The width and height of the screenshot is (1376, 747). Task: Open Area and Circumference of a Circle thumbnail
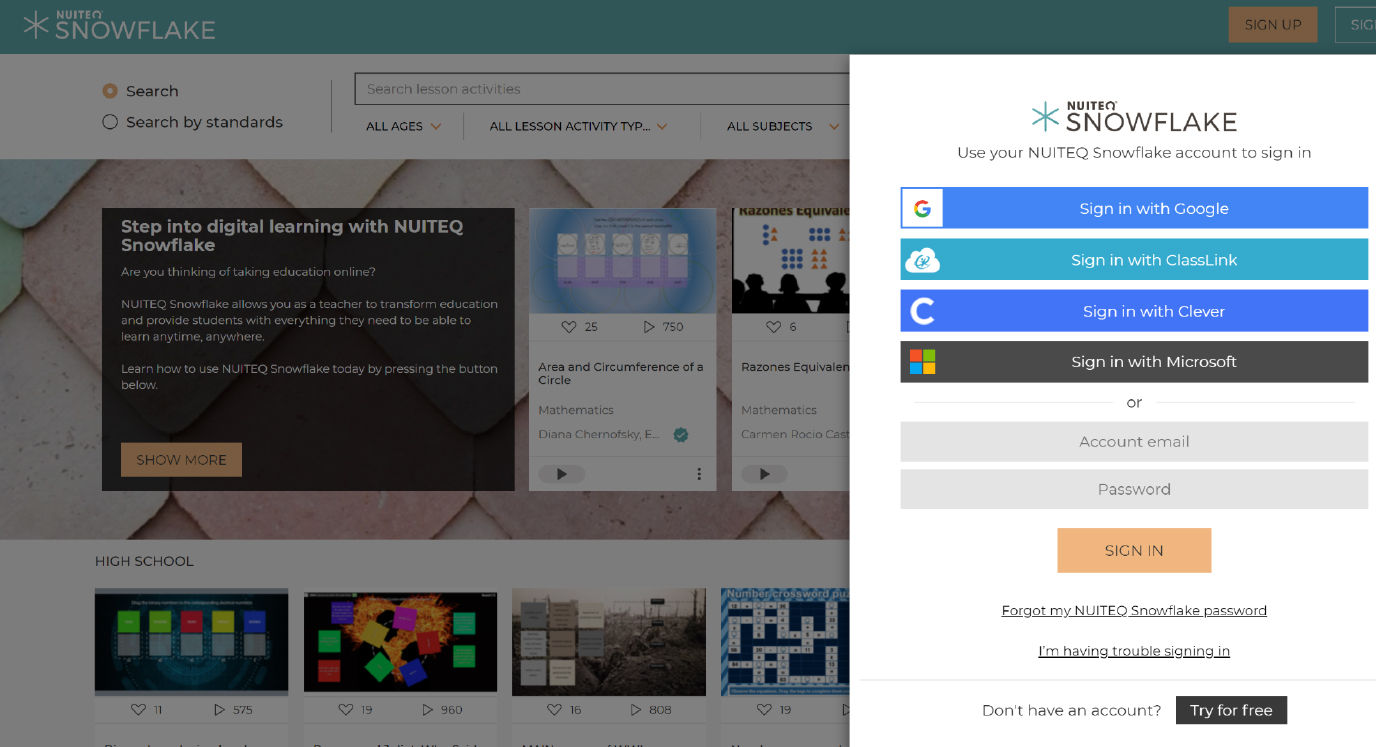pos(622,261)
